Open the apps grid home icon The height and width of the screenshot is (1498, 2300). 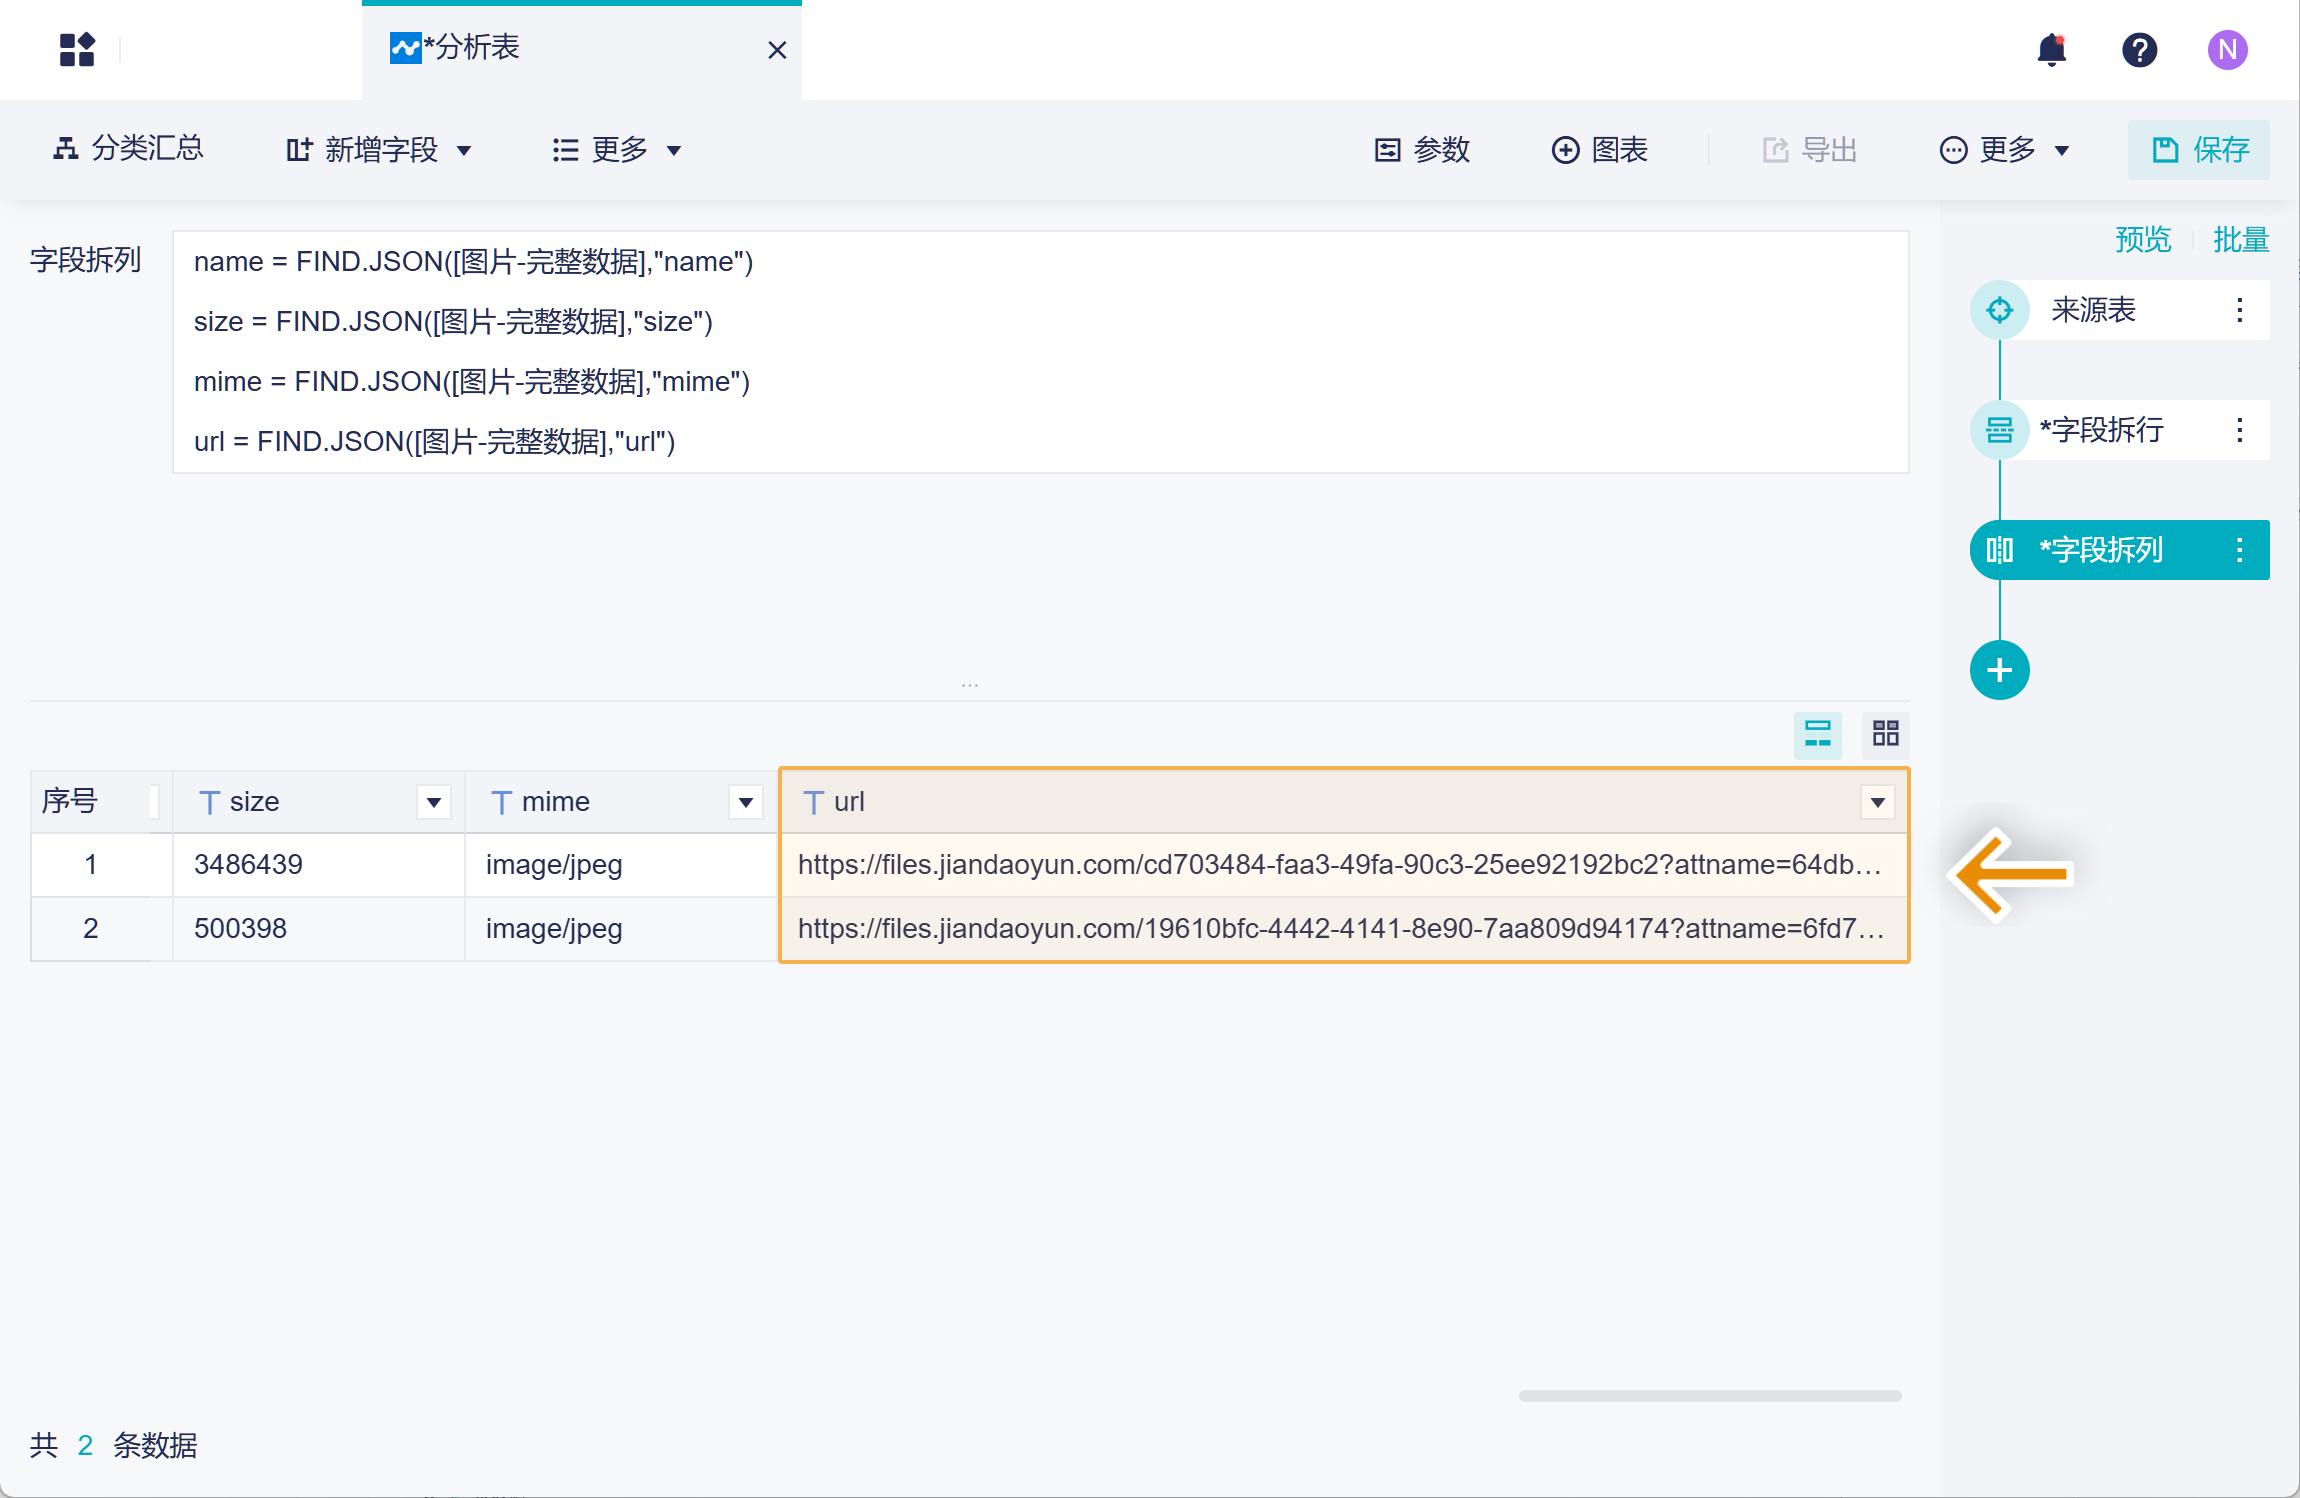click(77, 49)
